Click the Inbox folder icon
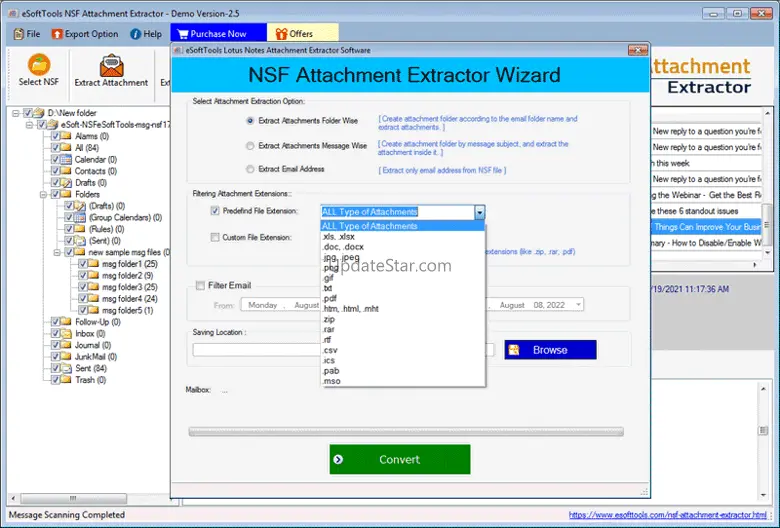The image size is (780, 528). click(66, 333)
